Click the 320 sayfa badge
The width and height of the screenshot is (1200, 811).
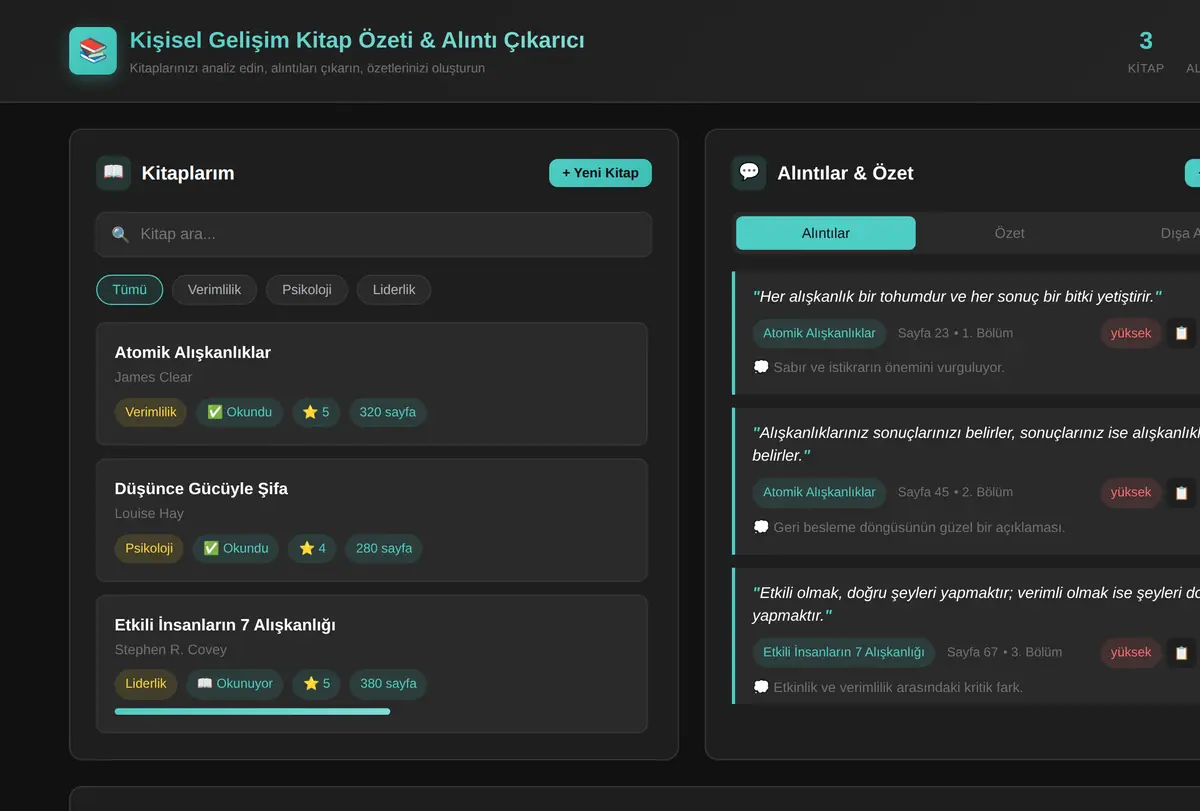(x=388, y=412)
